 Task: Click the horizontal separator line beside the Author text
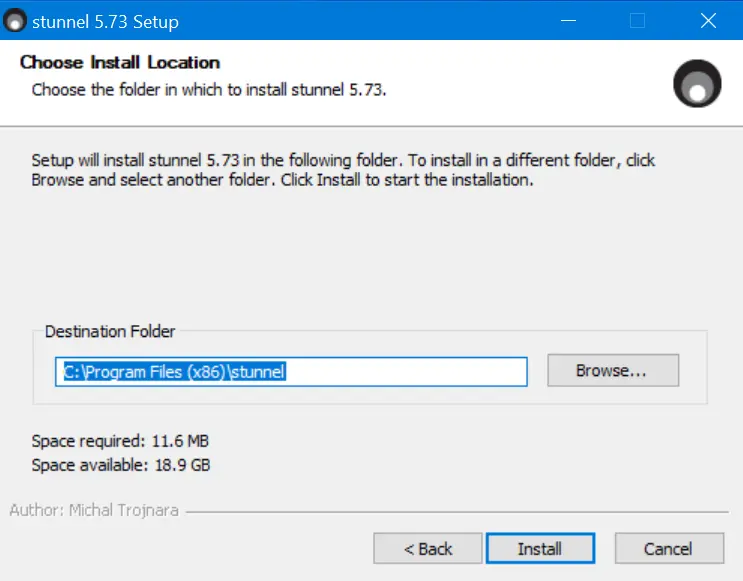457,512
